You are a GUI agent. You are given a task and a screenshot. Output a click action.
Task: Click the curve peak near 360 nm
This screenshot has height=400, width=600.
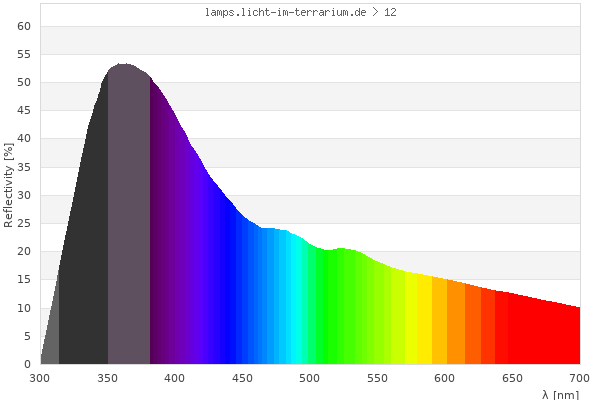point(122,65)
